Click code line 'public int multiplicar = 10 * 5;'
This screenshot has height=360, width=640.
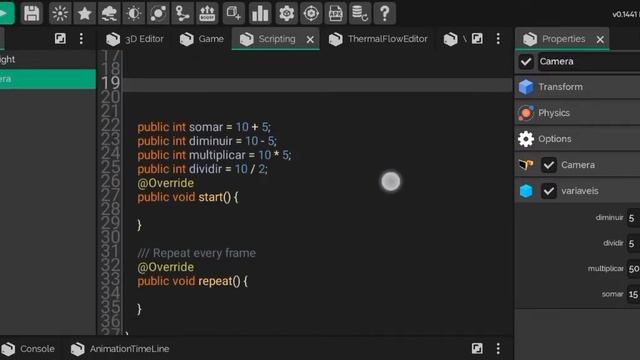[214, 155]
